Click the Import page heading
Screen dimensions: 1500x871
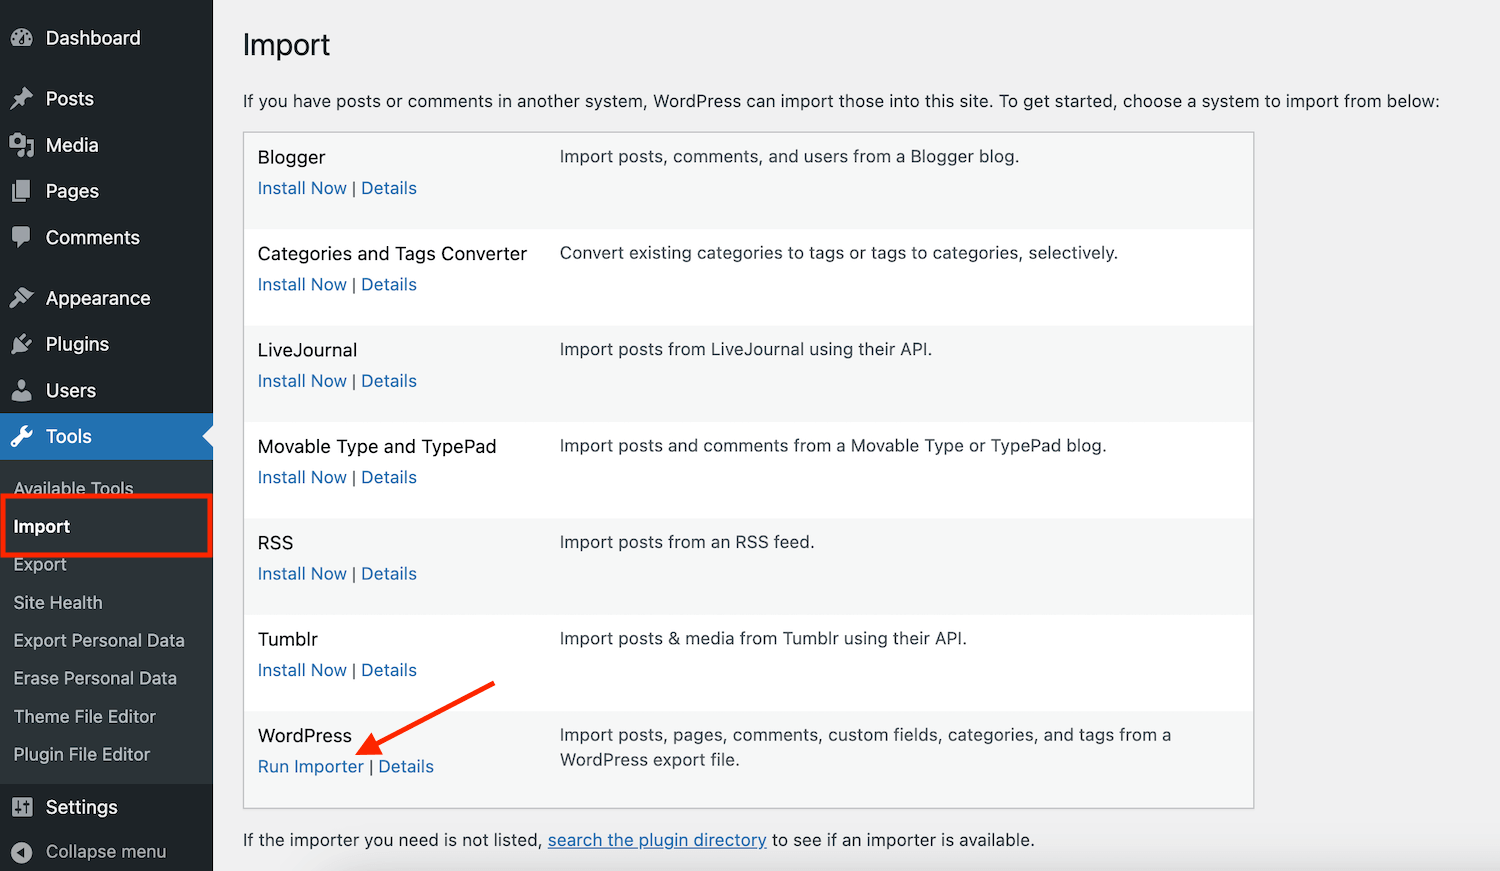pyautogui.click(x=286, y=45)
